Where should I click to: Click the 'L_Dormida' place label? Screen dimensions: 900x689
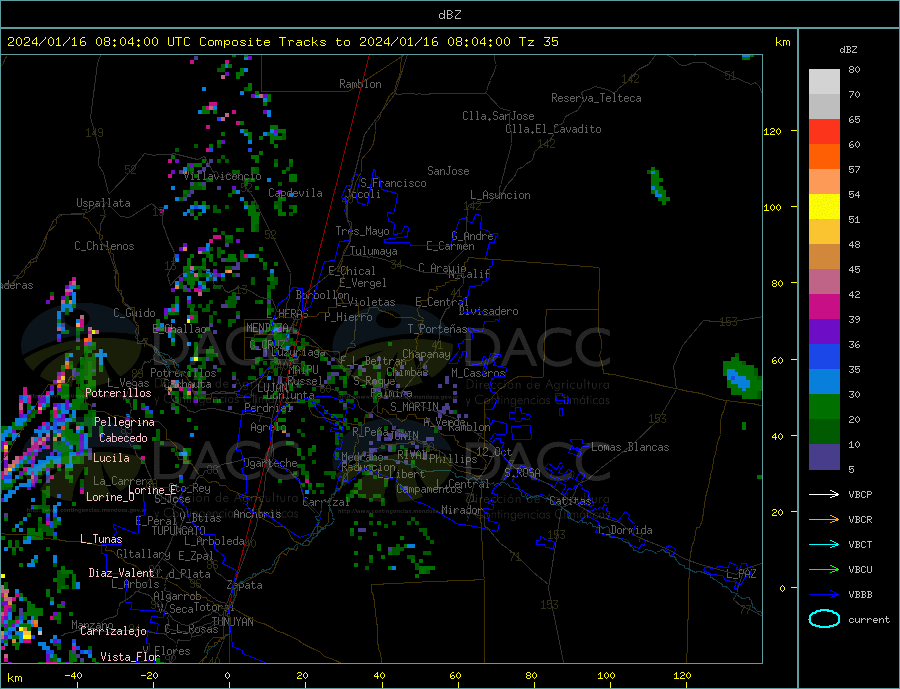[x=625, y=530]
